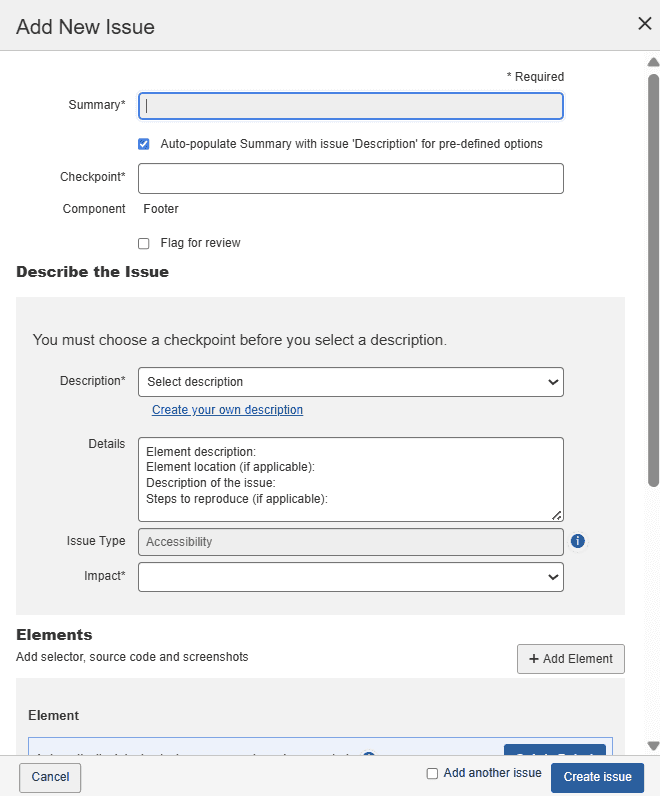
Task: Click the scrollbar up arrow
Action: click(653, 62)
